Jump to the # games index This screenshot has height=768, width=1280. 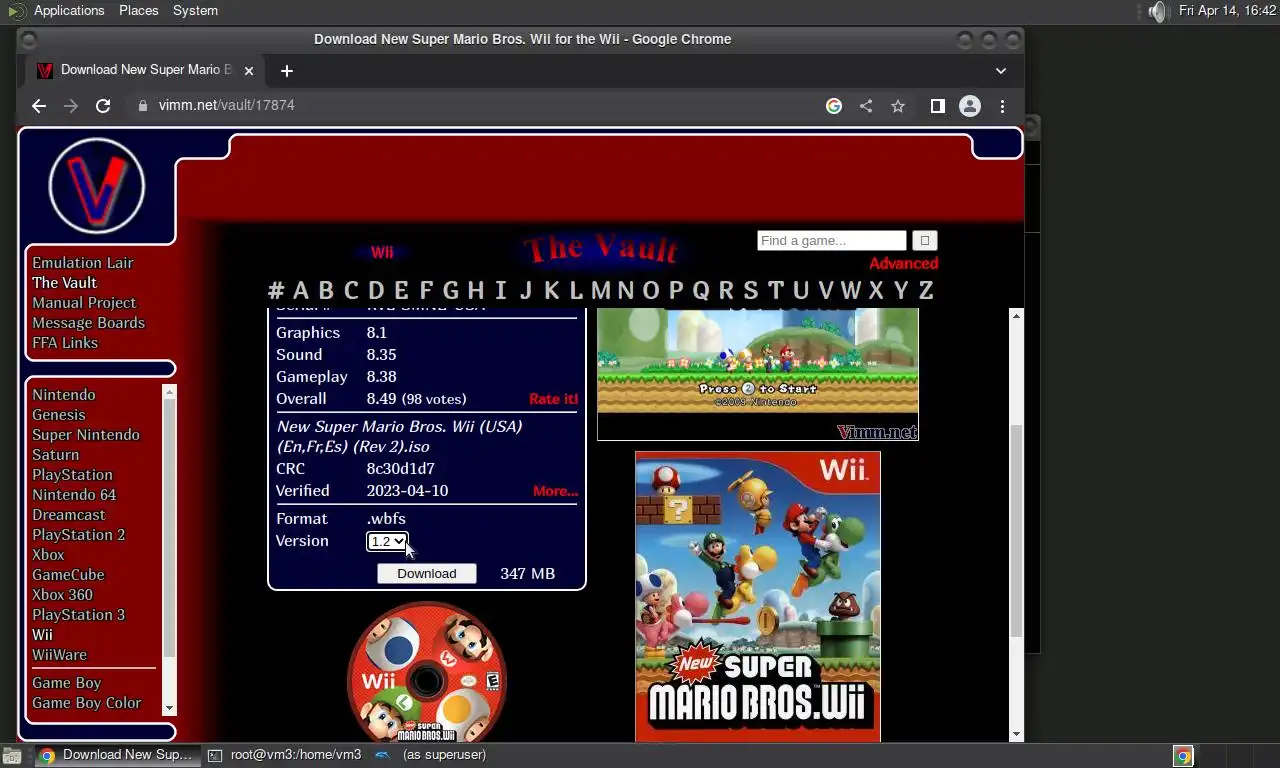(x=276, y=290)
